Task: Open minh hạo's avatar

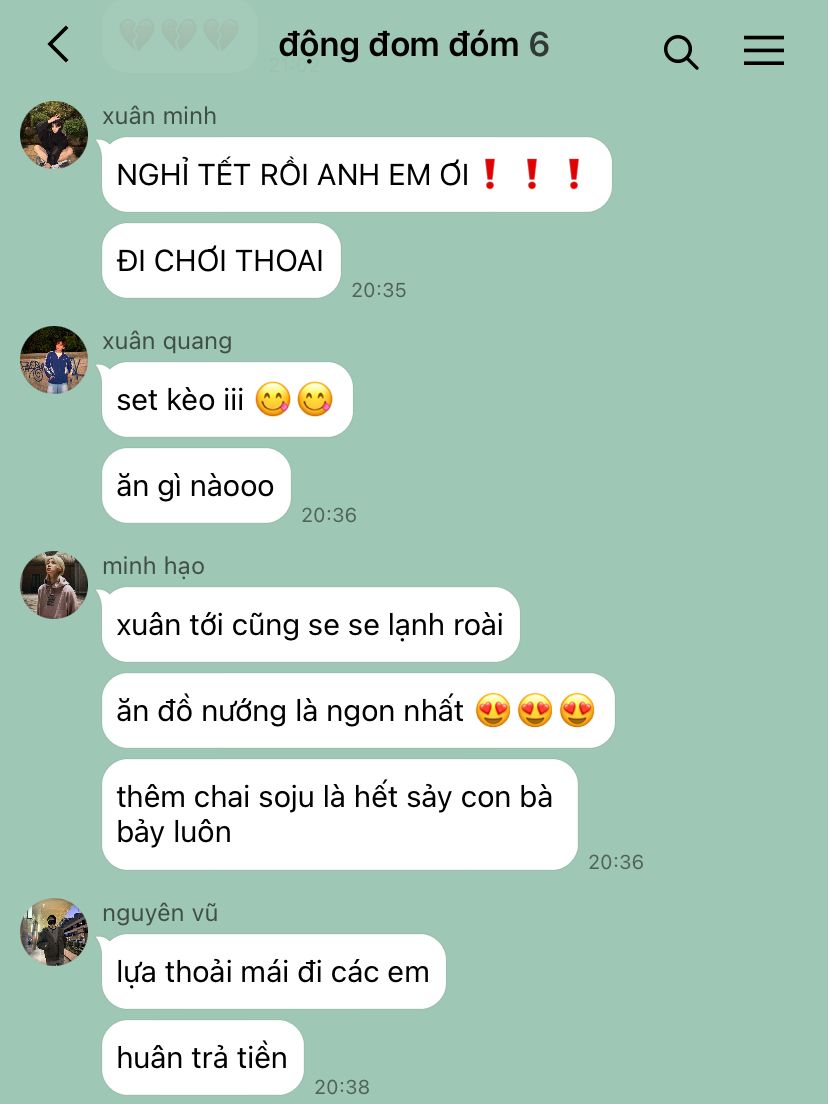Action: point(54,585)
